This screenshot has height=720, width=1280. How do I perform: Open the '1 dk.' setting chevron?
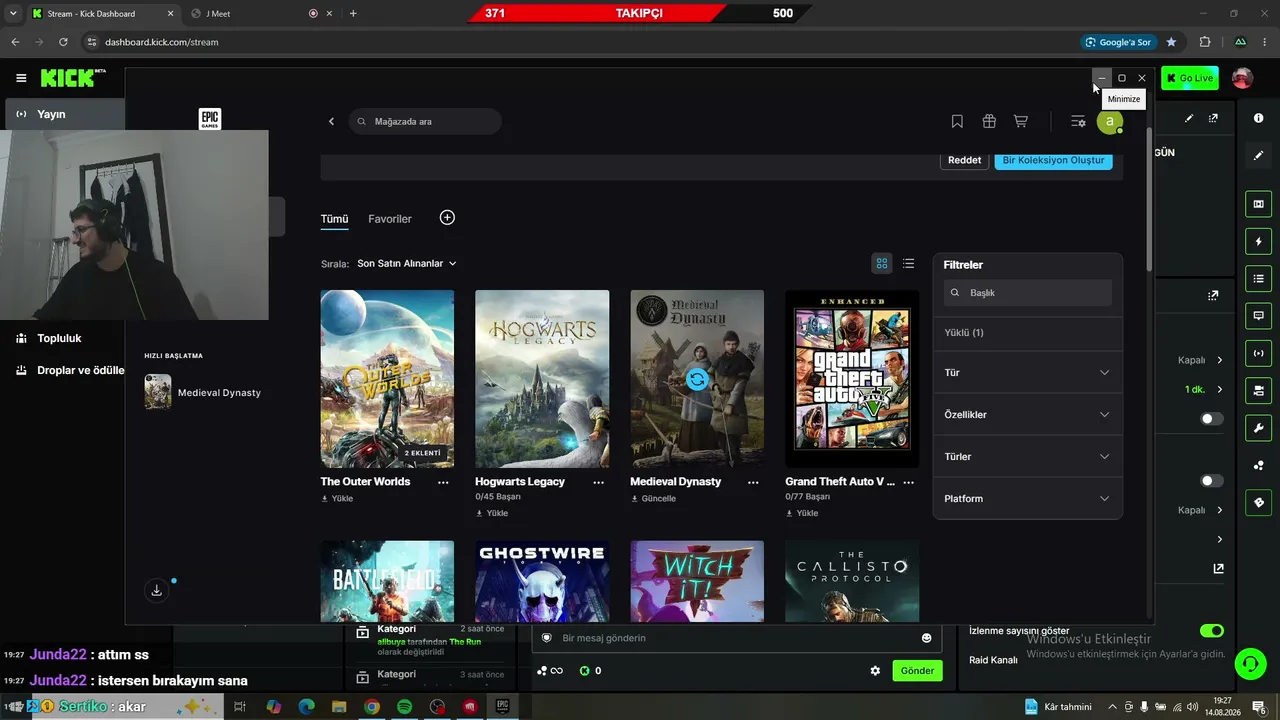pyautogui.click(x=1219, y=389)
